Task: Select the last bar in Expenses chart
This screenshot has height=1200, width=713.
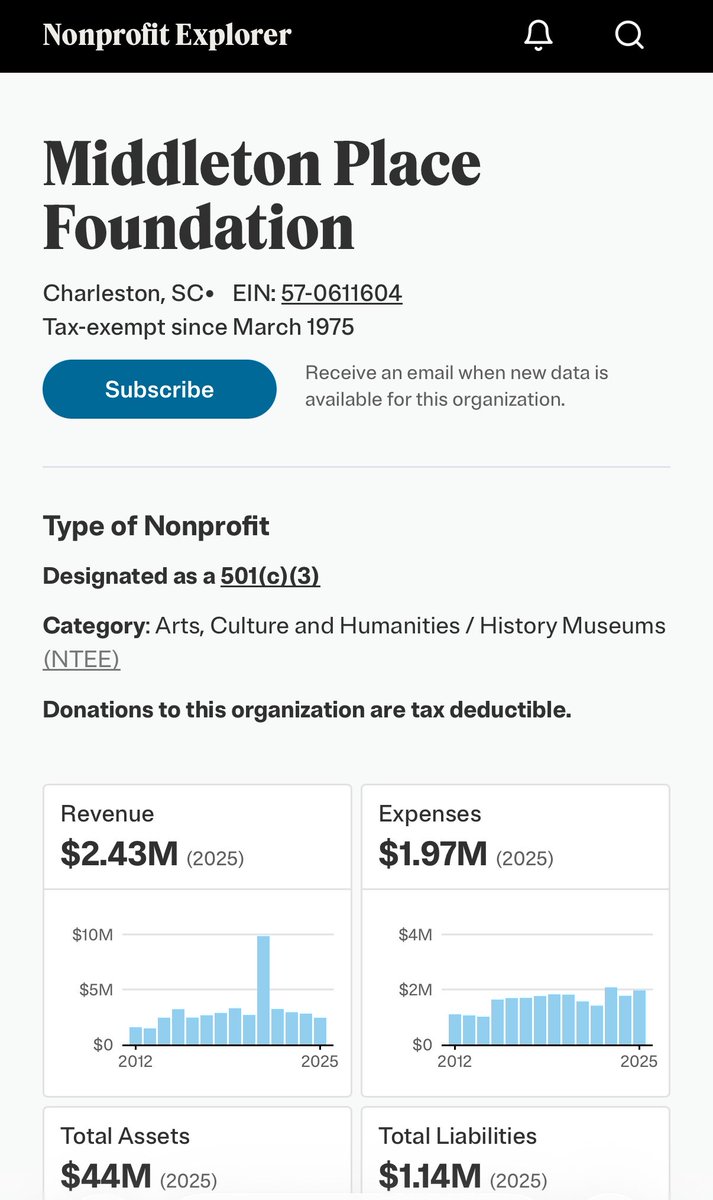Action: point(639,1017)
